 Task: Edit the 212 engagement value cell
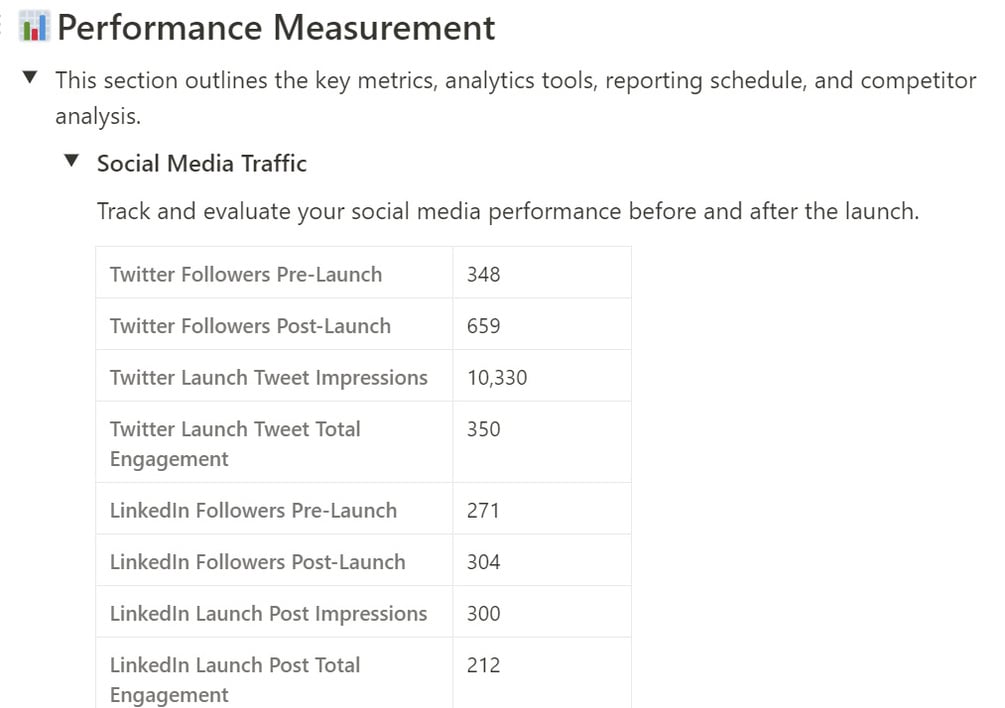[x=542, y=673]
